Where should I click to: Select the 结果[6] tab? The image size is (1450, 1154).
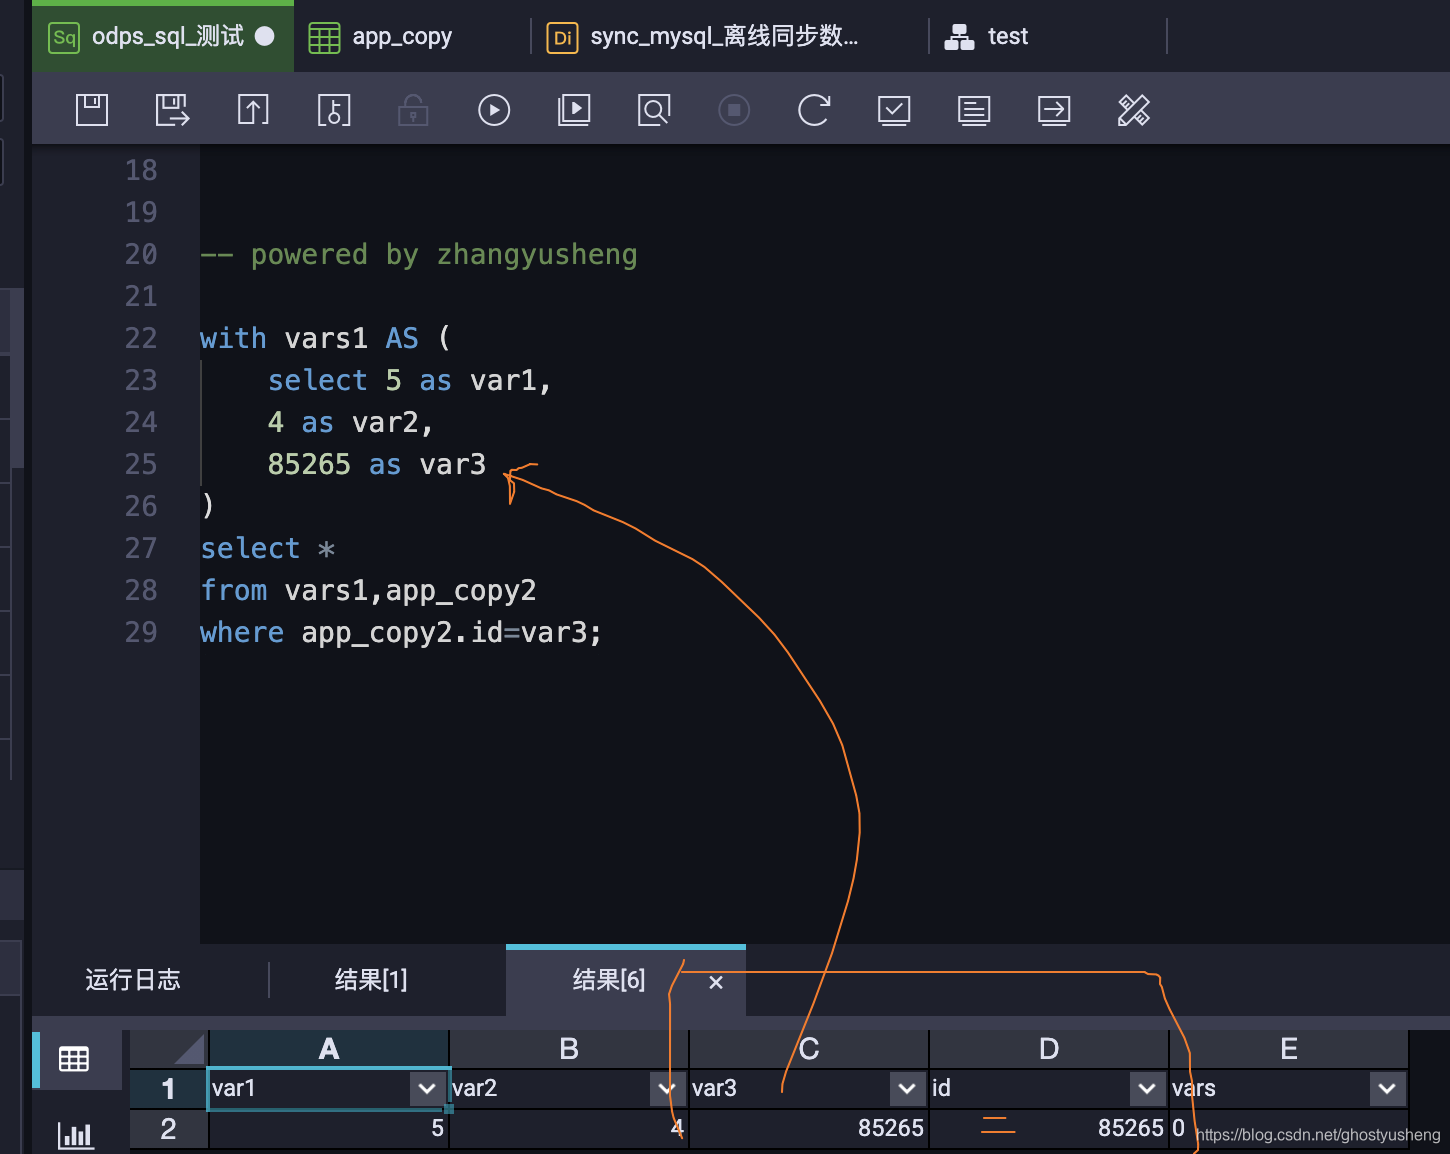point(608,980)
